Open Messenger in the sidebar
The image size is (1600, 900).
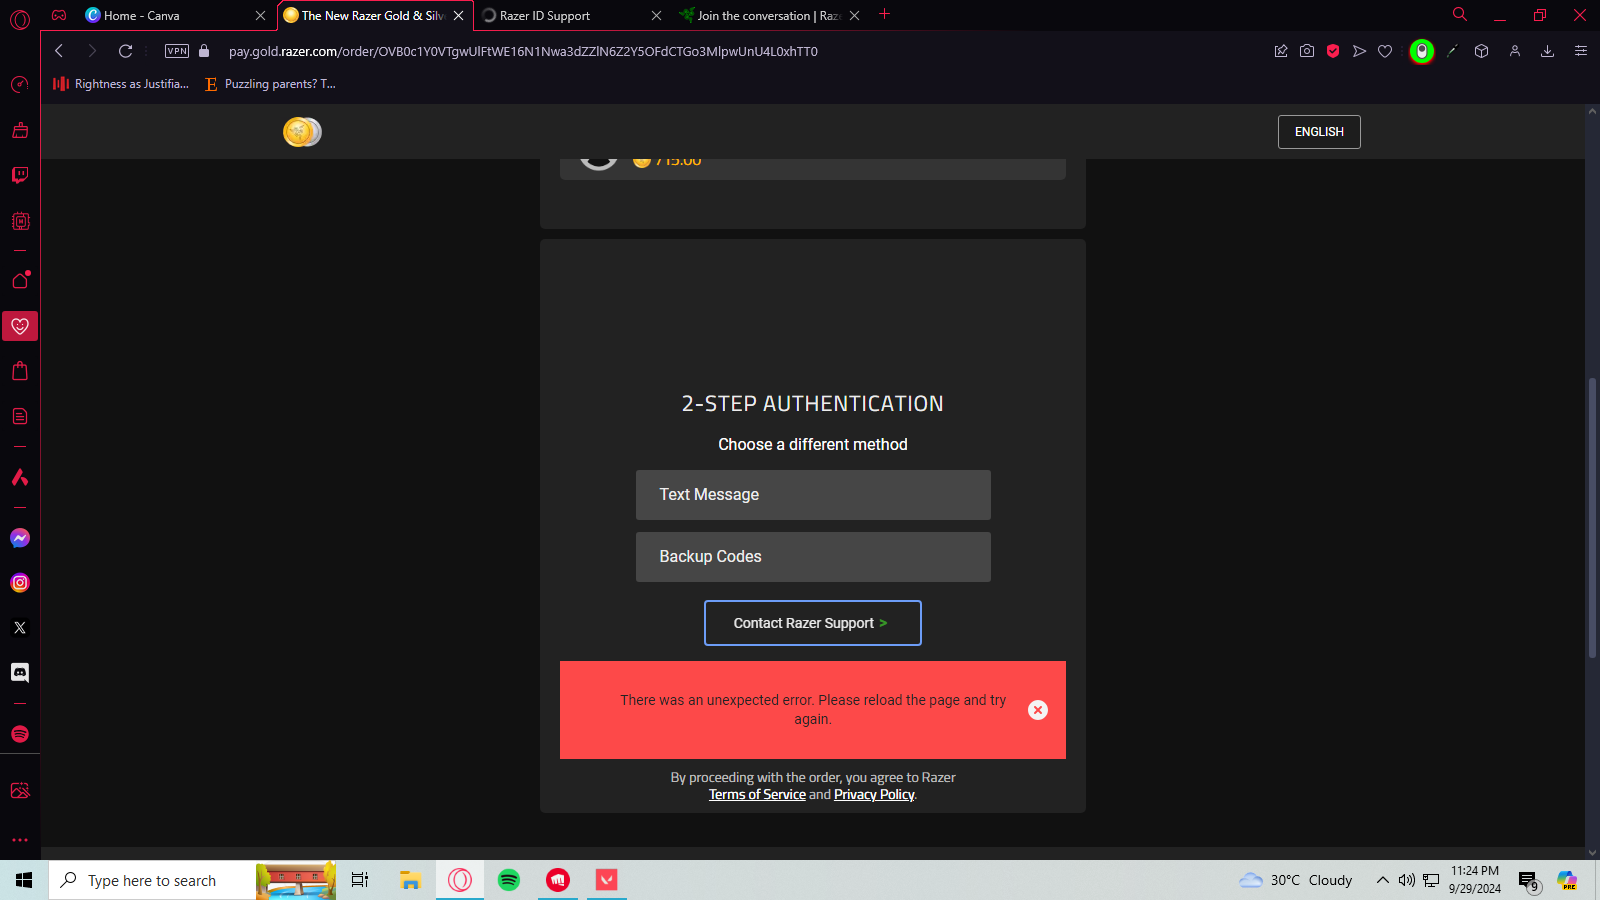20,538
